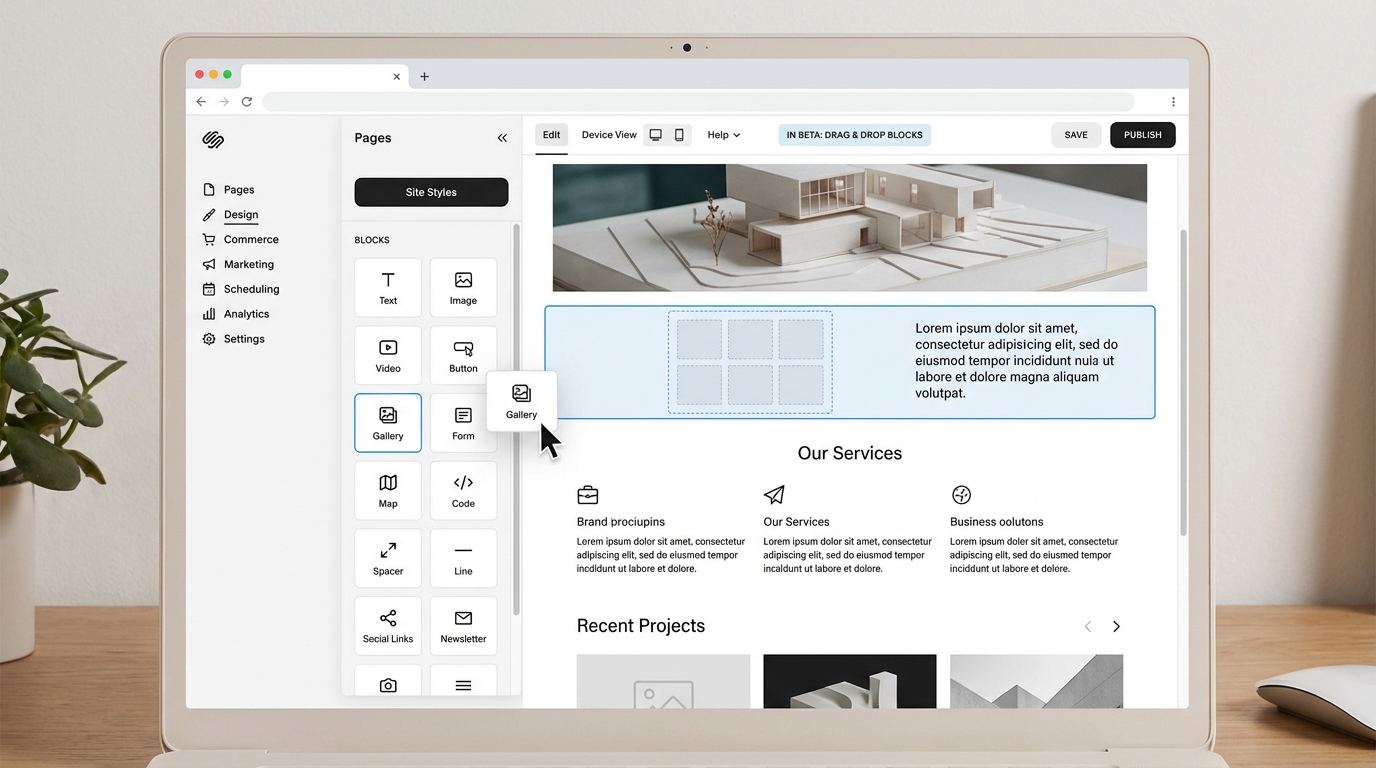
Task: Select the Text block icon
Action: 387,287
